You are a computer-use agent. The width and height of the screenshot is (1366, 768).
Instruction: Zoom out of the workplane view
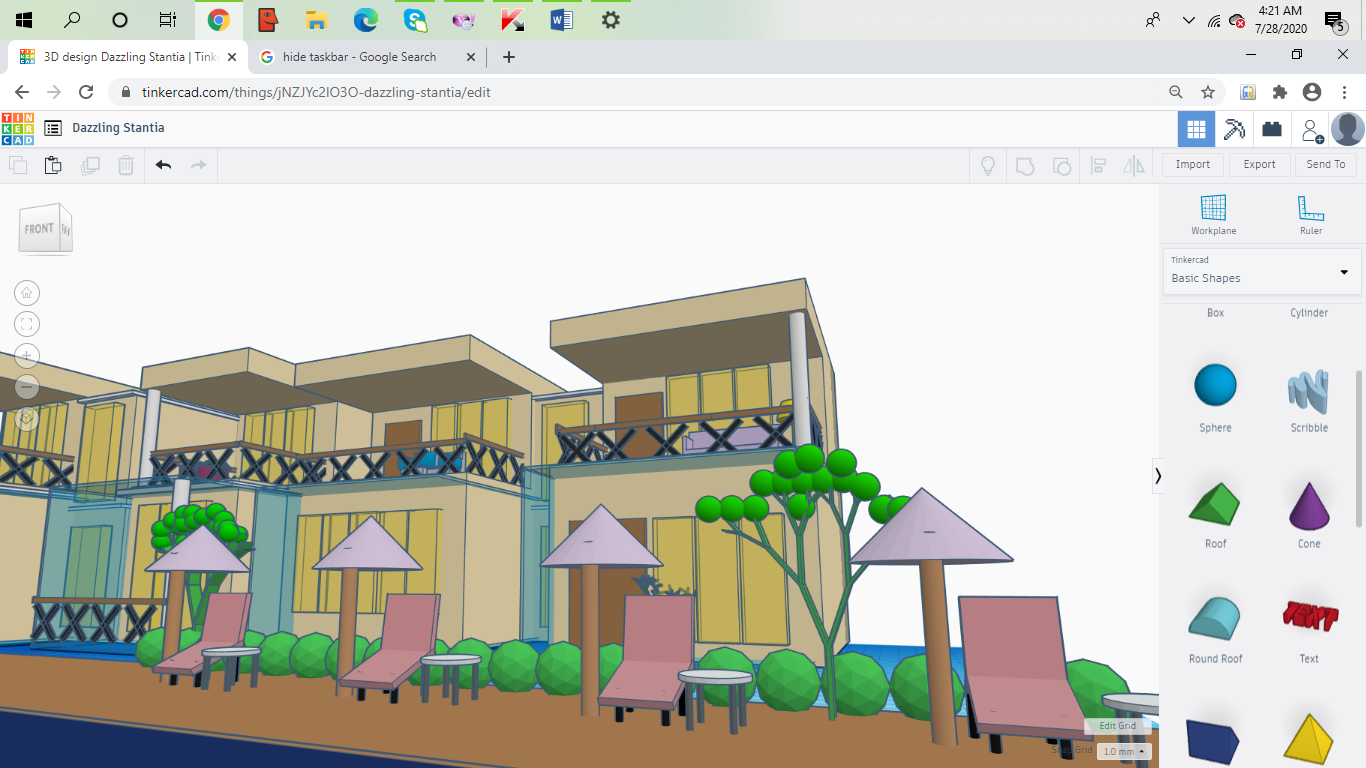point(27,387)
